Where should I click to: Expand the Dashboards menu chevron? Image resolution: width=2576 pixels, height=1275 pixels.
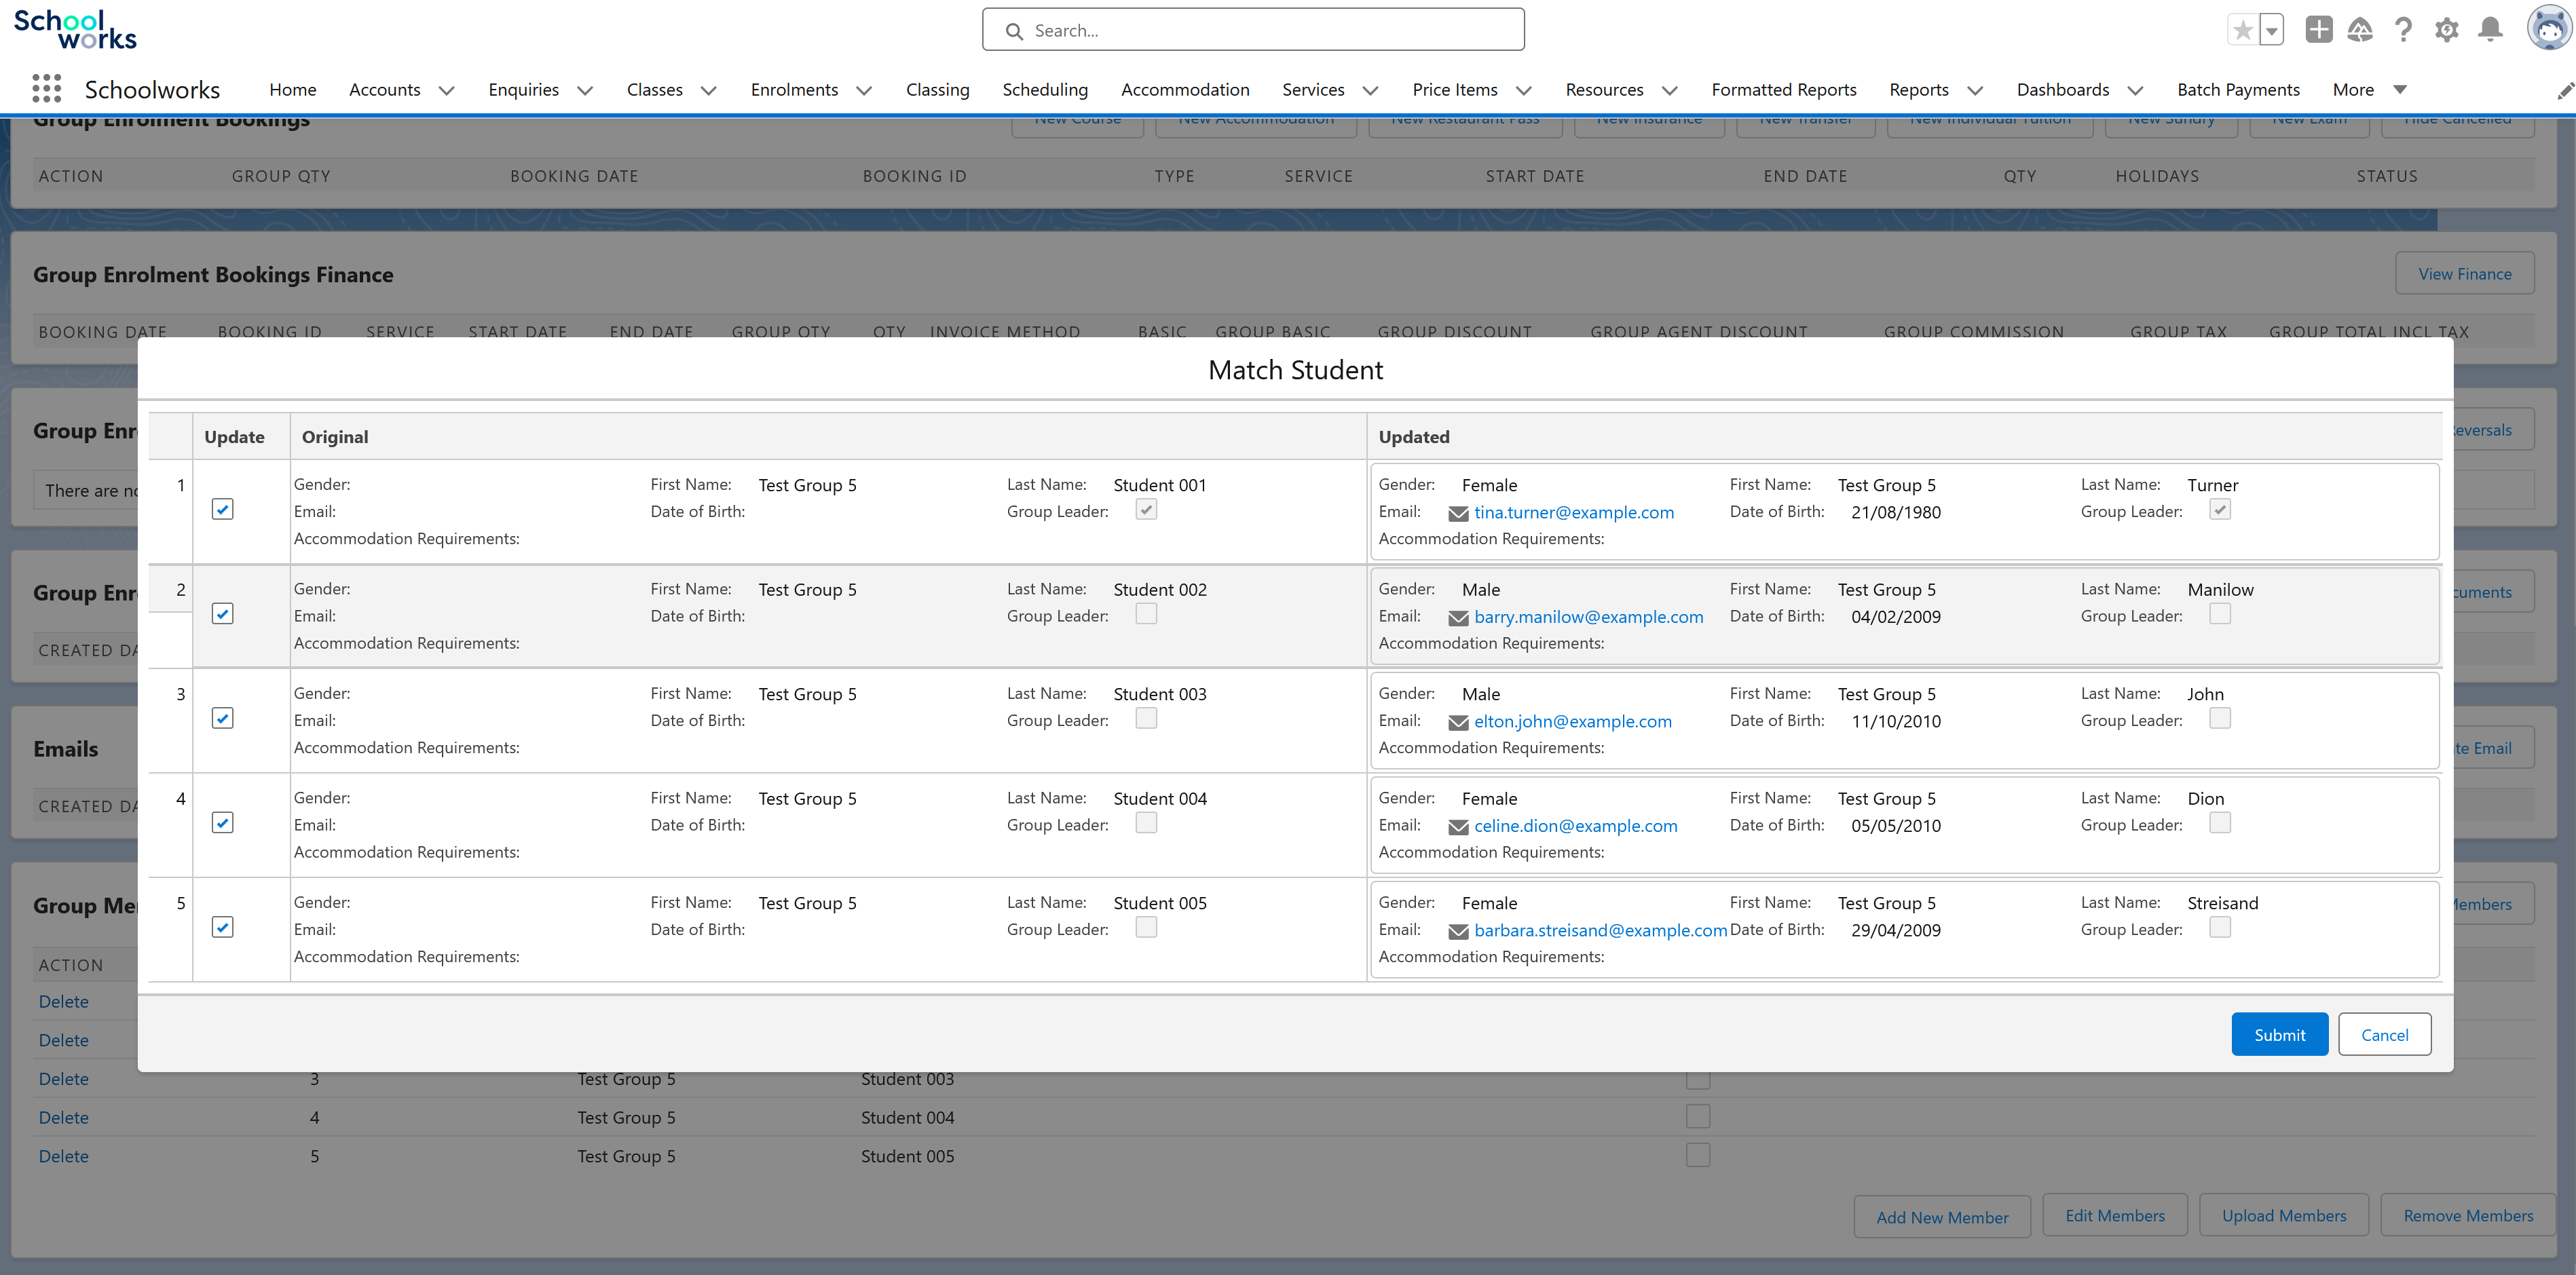click(x=2136, y=91)
